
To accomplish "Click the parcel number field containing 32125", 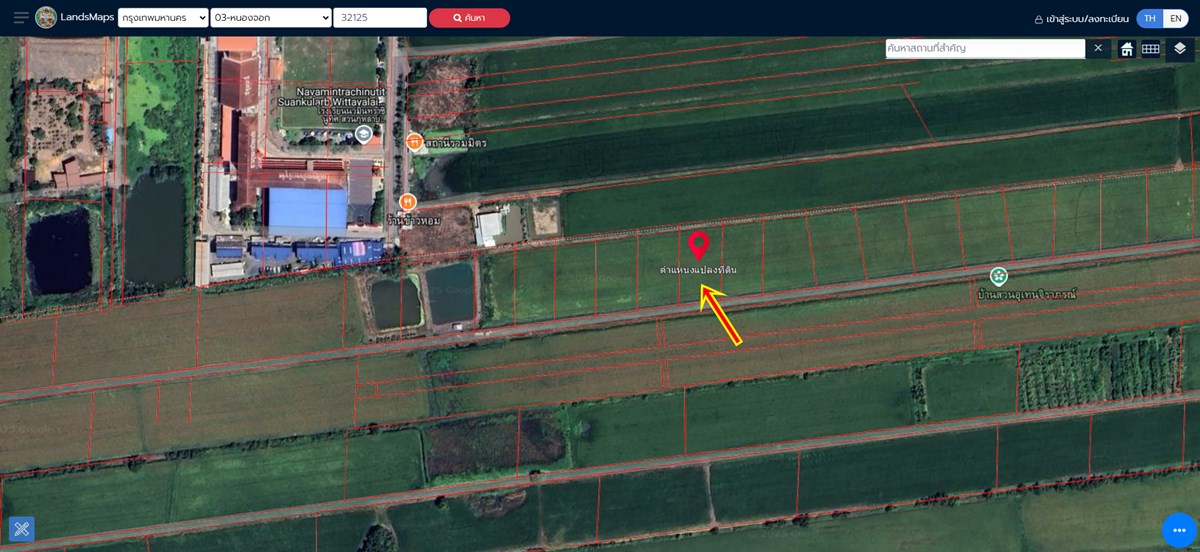I will point(380,18).
